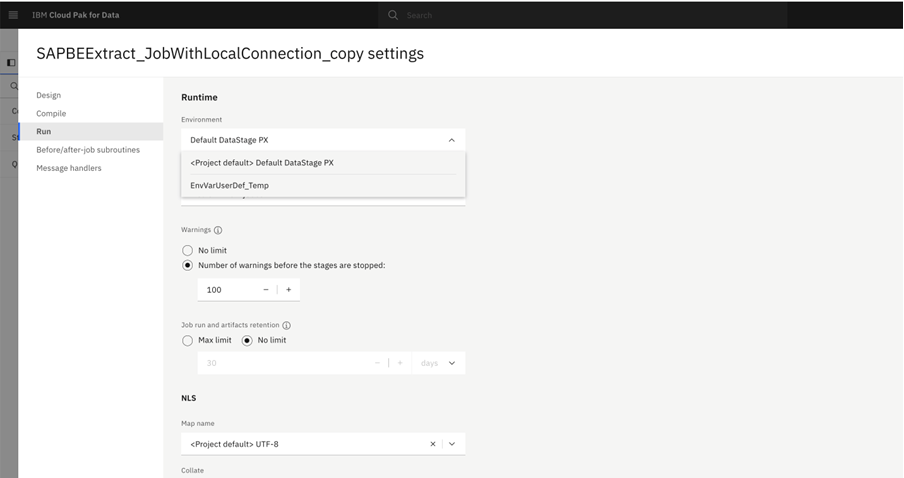Open the hamburger navigation menu
The width and height of the screenshot is (904, 478).
13,15
